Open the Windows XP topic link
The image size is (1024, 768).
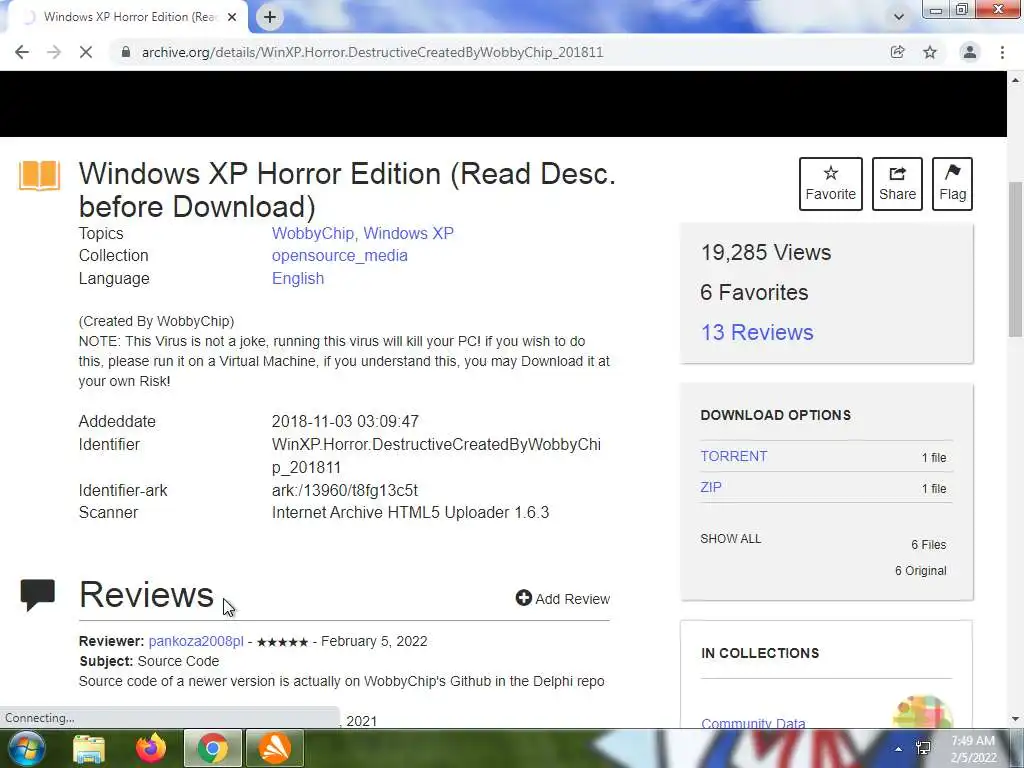click(408, 233)
